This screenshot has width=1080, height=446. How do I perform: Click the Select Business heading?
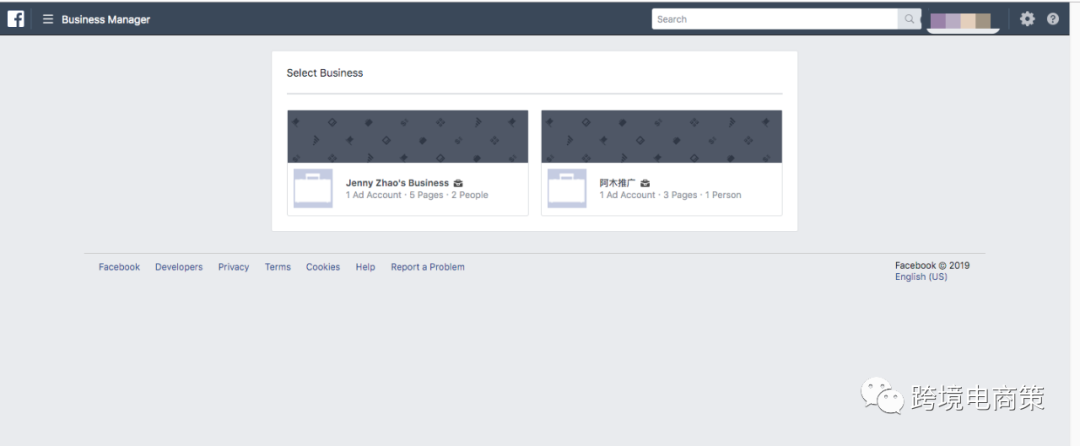click(324, 73)
